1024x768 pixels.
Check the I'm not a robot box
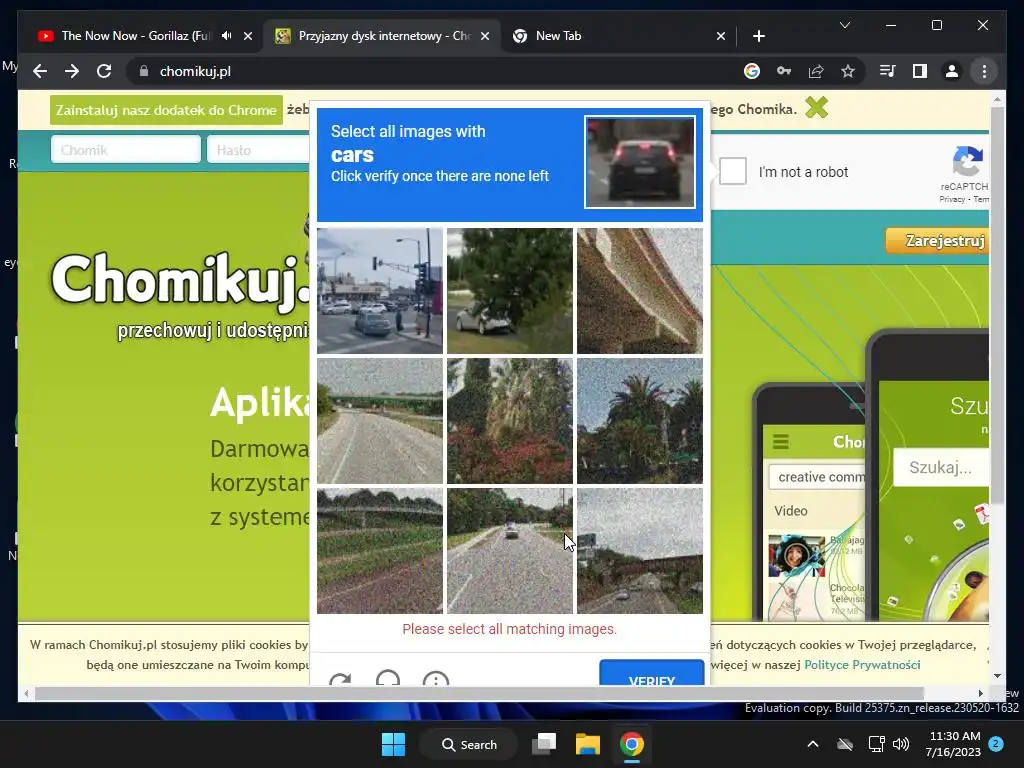[733, 172]
